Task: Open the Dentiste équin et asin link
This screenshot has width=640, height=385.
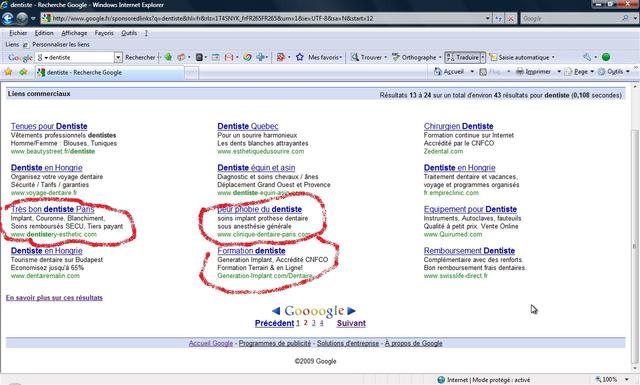Action: click(256, 168)
